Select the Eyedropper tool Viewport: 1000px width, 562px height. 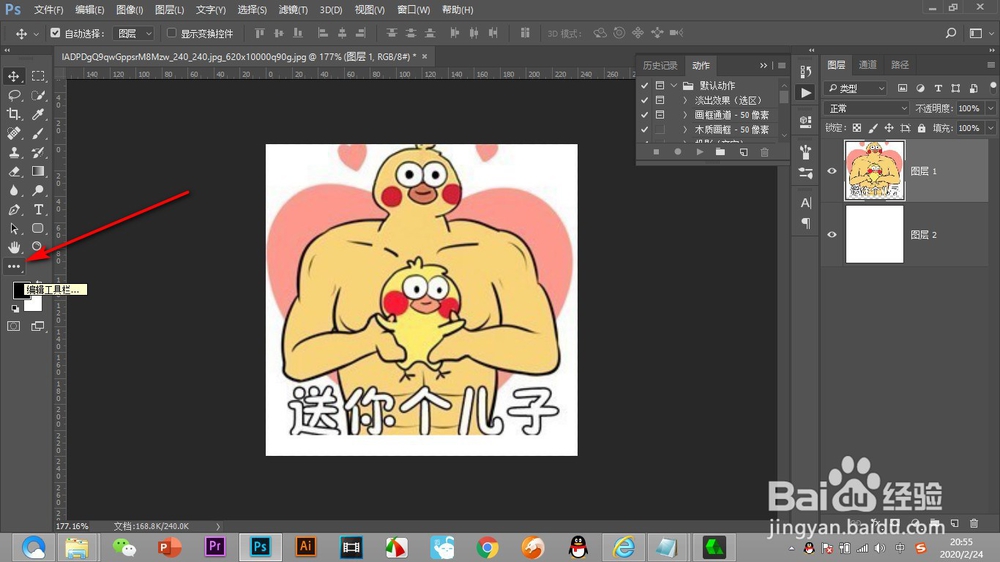38,114
